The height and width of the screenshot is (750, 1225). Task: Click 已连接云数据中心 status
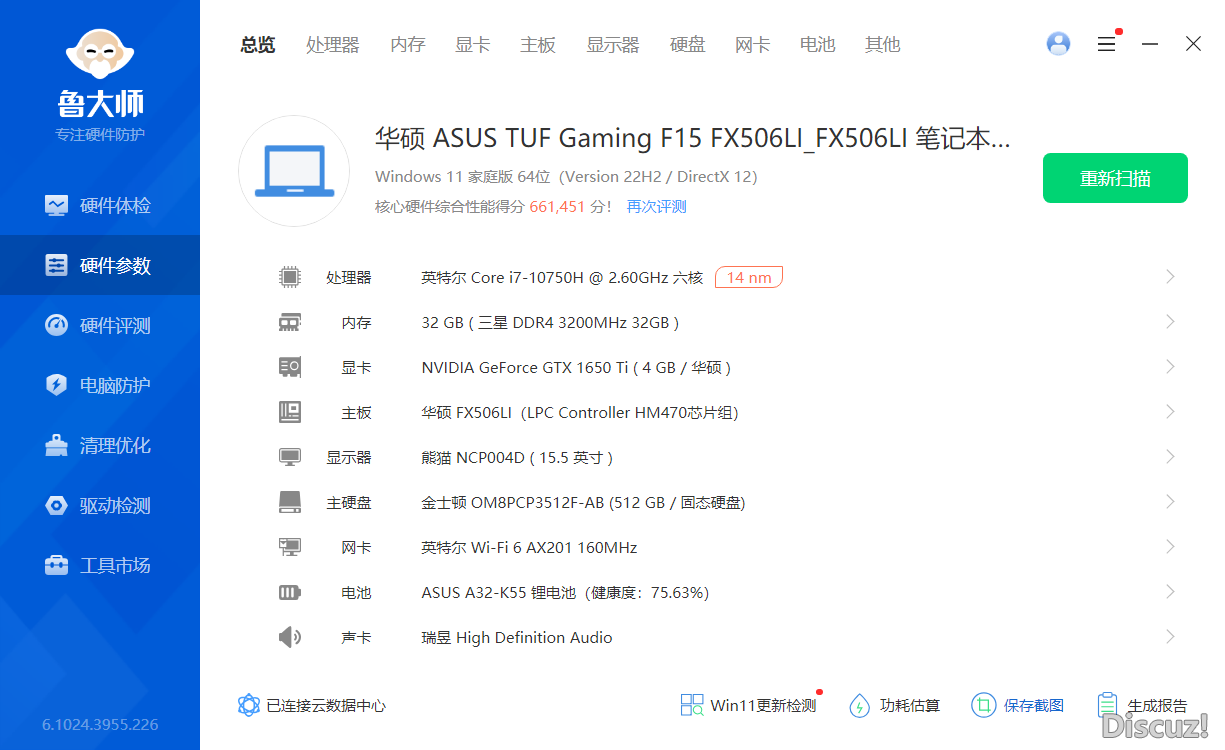click(x=312, y=705)
